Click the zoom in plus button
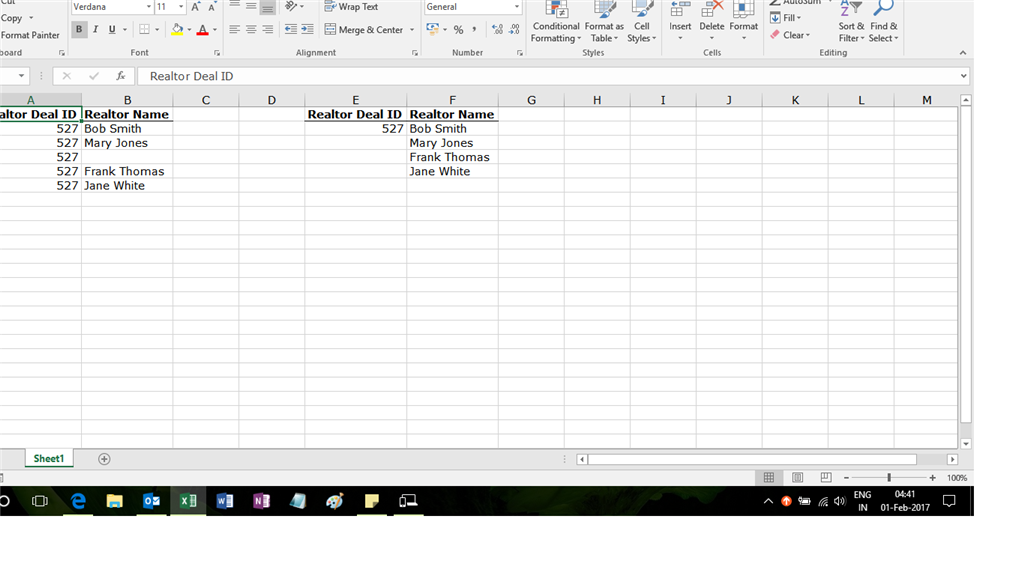The height and width of the screenshot is (575, 1024). click(933, 478)
